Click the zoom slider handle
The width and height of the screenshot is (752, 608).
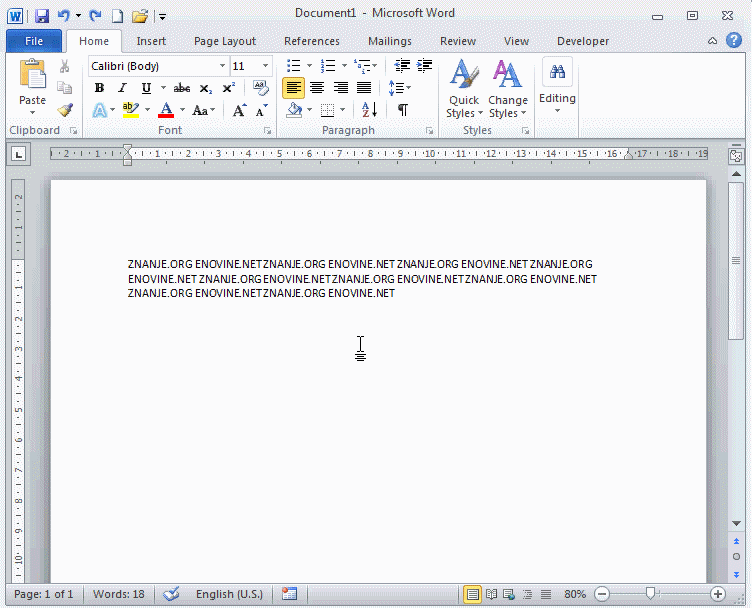pos(651,594)
